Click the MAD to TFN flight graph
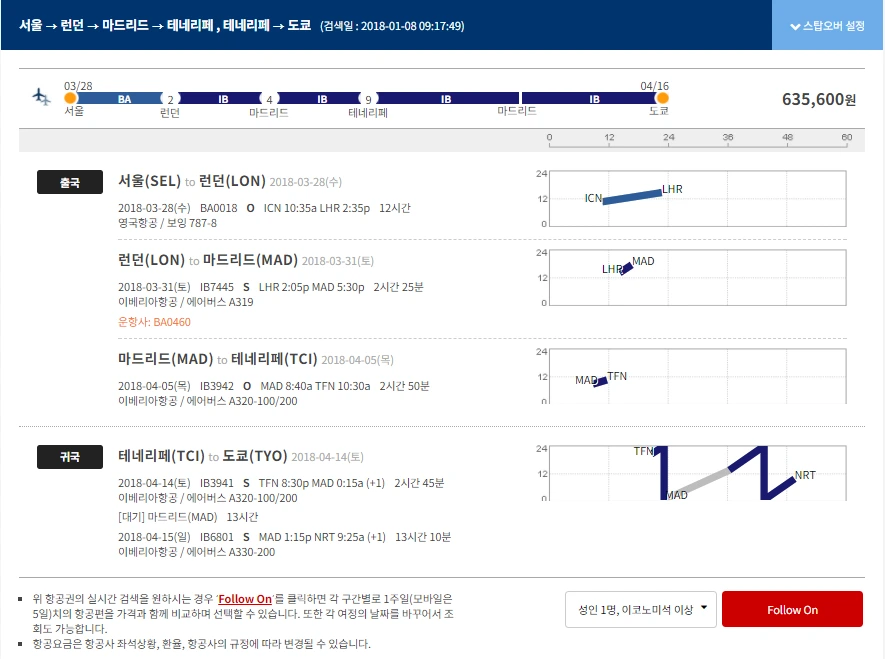Viewport: 885px width, 659px height. click(x=600, y=378)
